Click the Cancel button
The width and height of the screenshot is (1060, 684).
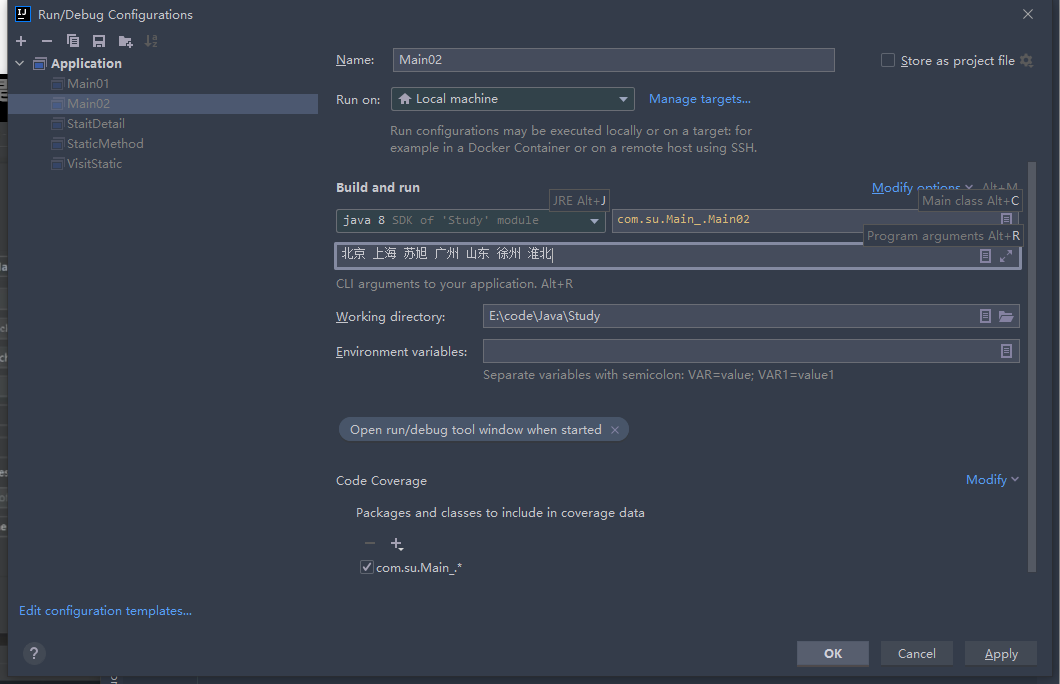tap(917, 653)
